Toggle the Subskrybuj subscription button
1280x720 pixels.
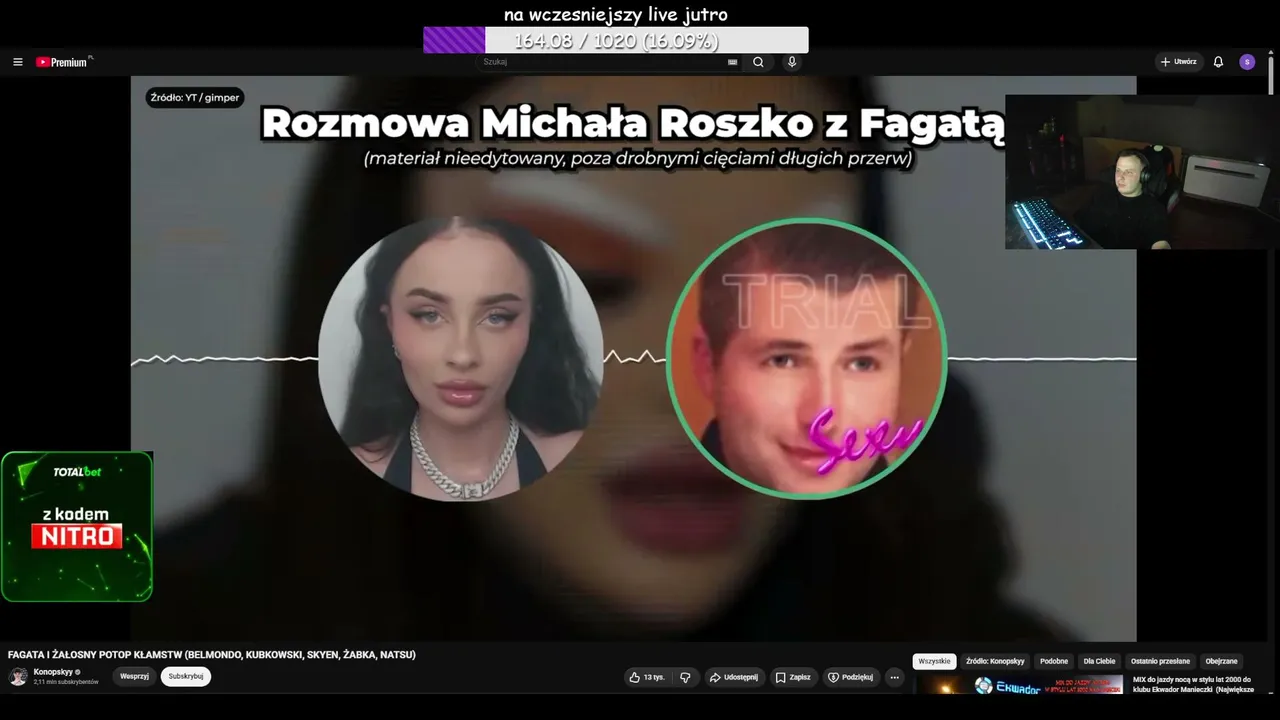[x=186, y=677]
